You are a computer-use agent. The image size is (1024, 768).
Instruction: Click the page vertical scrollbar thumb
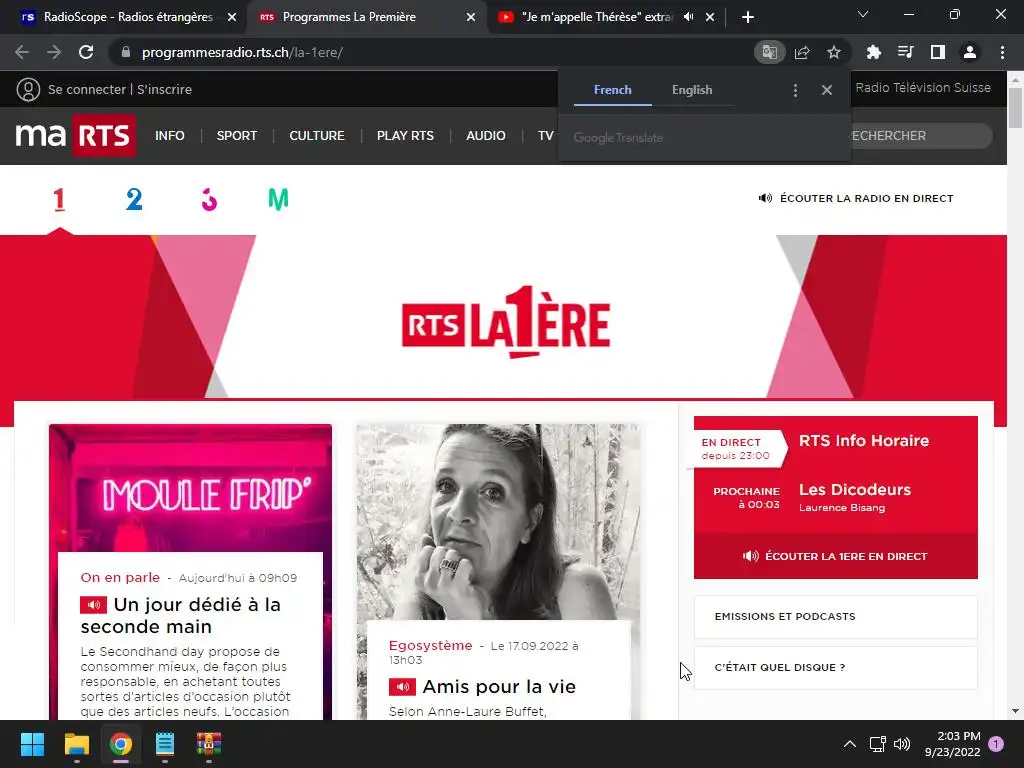click(x=1015, y=108)
